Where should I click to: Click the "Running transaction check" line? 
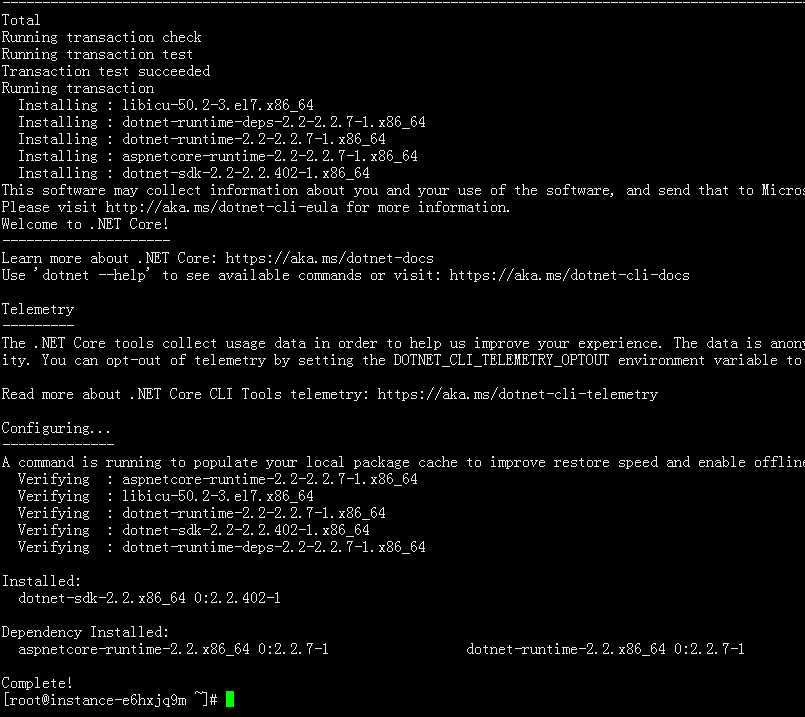click(x=101, y=37)
